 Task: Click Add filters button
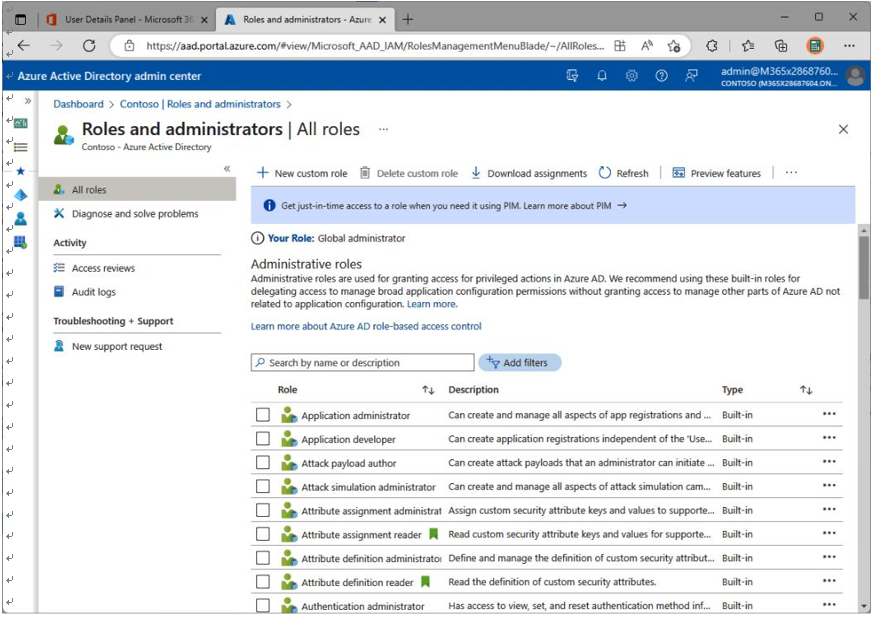click(x=519, y=363)
